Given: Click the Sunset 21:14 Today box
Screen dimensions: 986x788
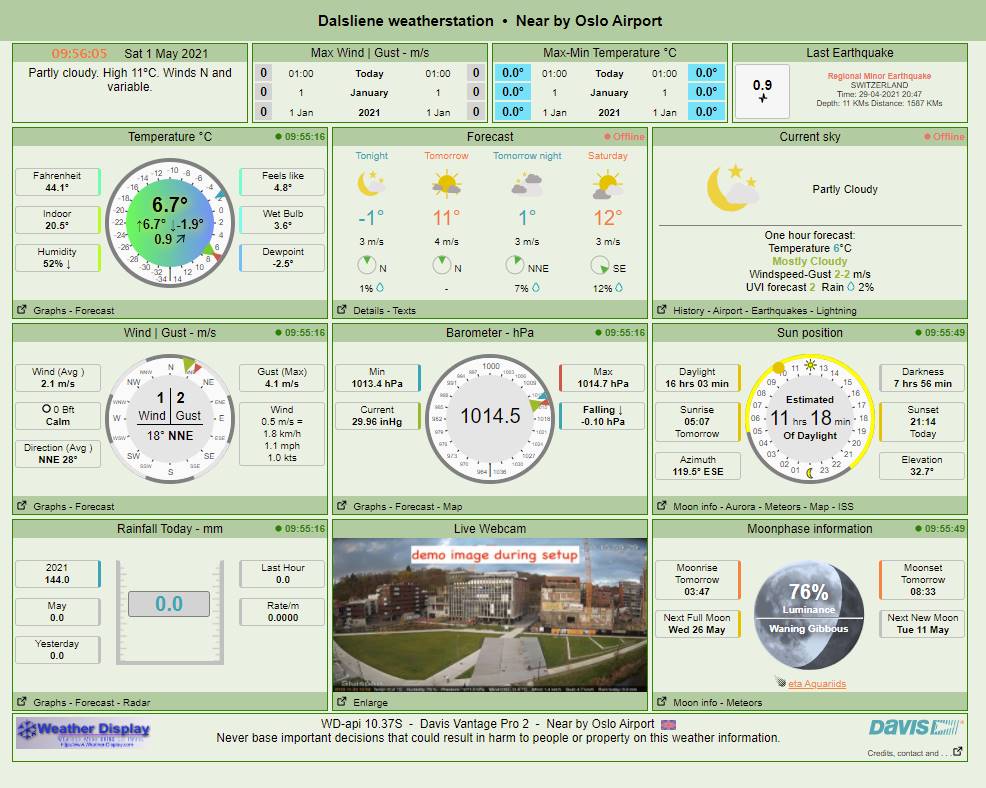Looking at the screenshot, I should coord(922,421).
